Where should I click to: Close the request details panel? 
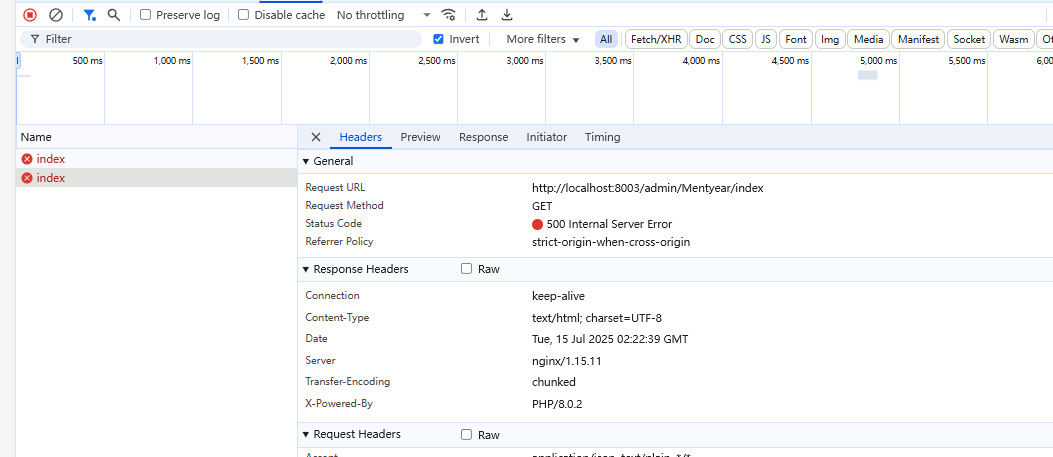click(x=316, y=137)
